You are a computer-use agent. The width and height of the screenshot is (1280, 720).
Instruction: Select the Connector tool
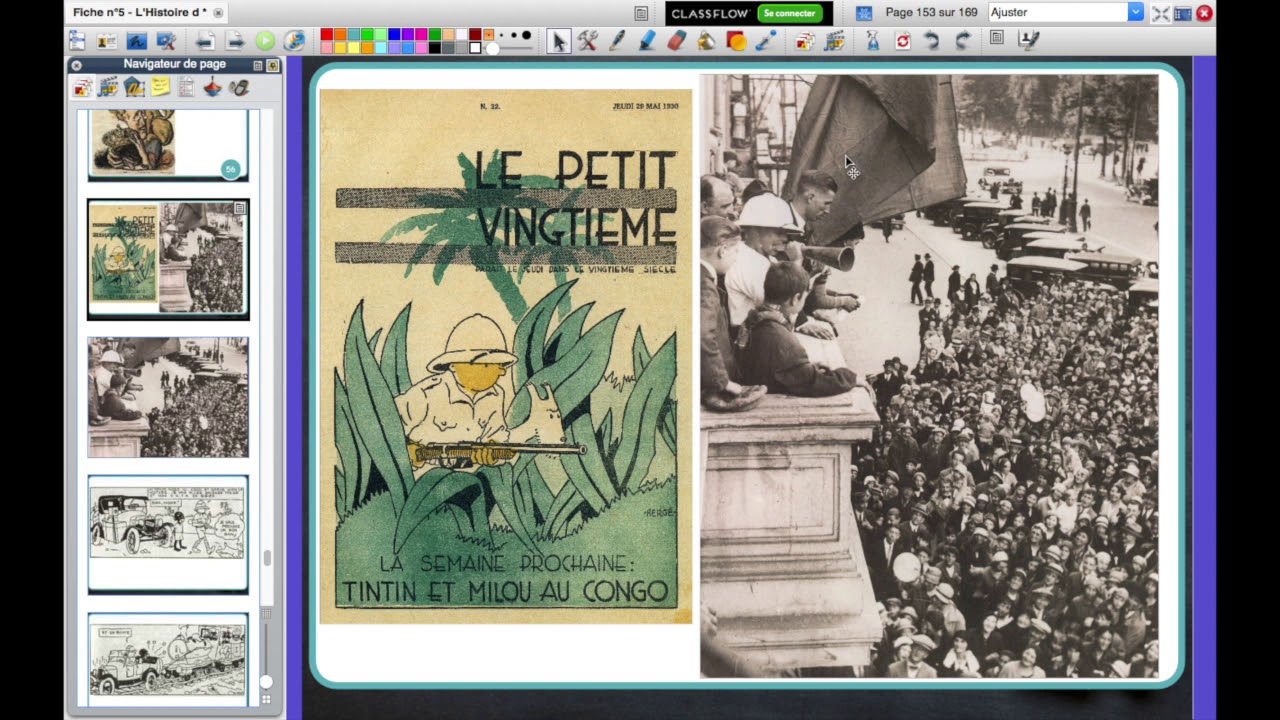coord(766,41)
